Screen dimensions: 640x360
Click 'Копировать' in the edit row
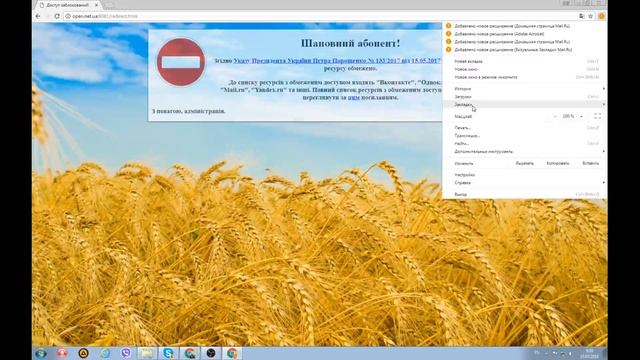[x=558, y=163]
